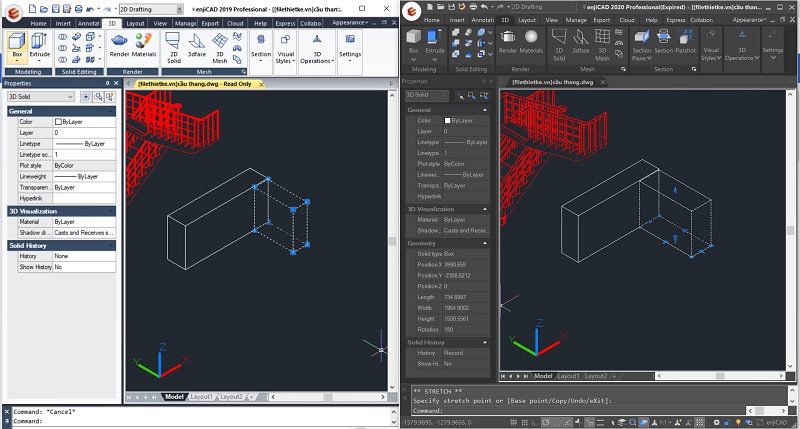Click horizontal scrollbar thumb in enjiCAD 2020 drawing
800x429 pixels.
720,376
